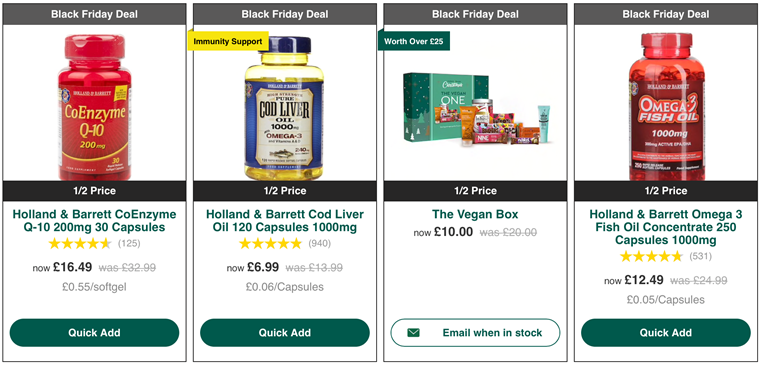Viewport: 762px width, 366px height.
Task: Click Email when in stock button
Action: coord(475,333)
